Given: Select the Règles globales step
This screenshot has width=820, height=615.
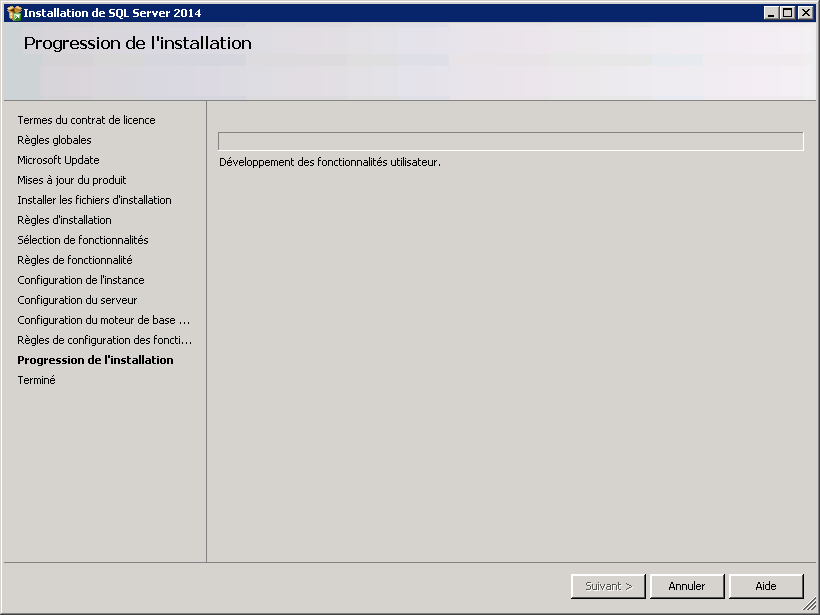Looking at the screenshot, I should [x=54, y=140].
